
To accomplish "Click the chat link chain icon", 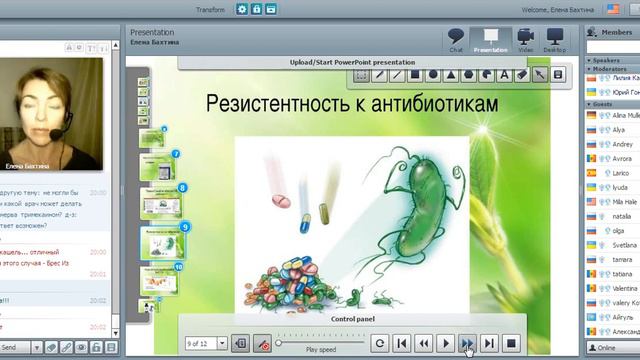I will coord(66,347).
